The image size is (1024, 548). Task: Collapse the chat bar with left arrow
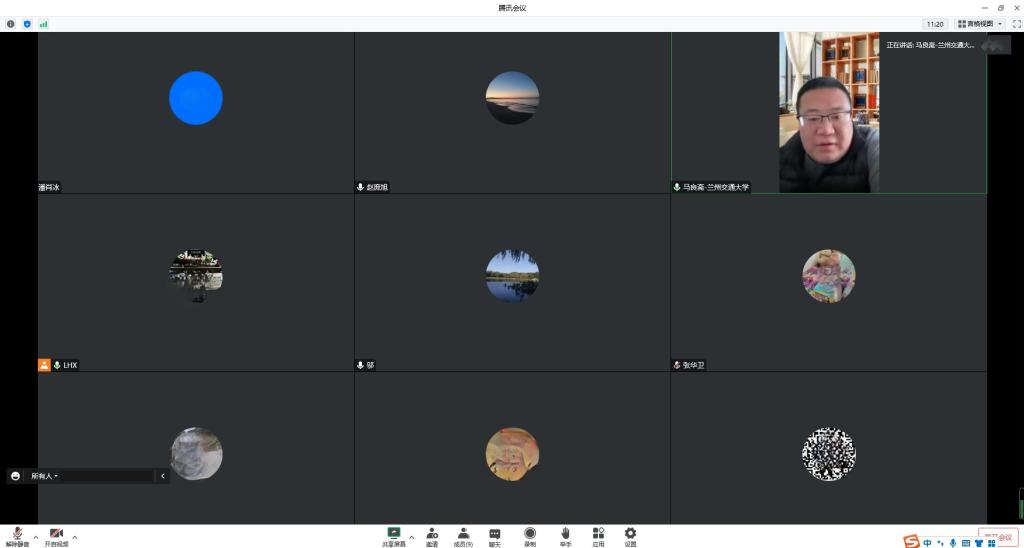click(163, 477)
